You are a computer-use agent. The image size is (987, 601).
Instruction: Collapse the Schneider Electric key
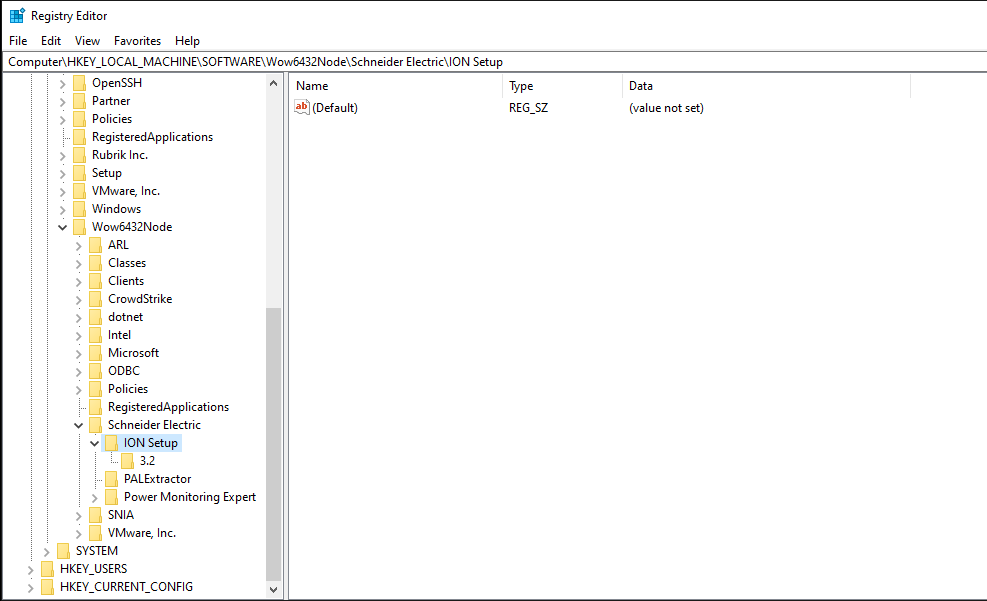click(79, 426)
